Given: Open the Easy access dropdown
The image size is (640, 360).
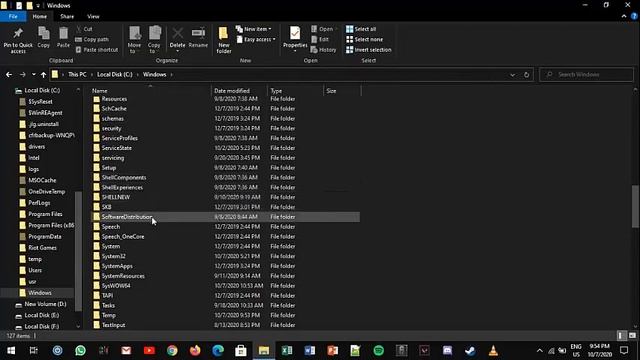Looking at the screenshot, I should tap(256, 40).
